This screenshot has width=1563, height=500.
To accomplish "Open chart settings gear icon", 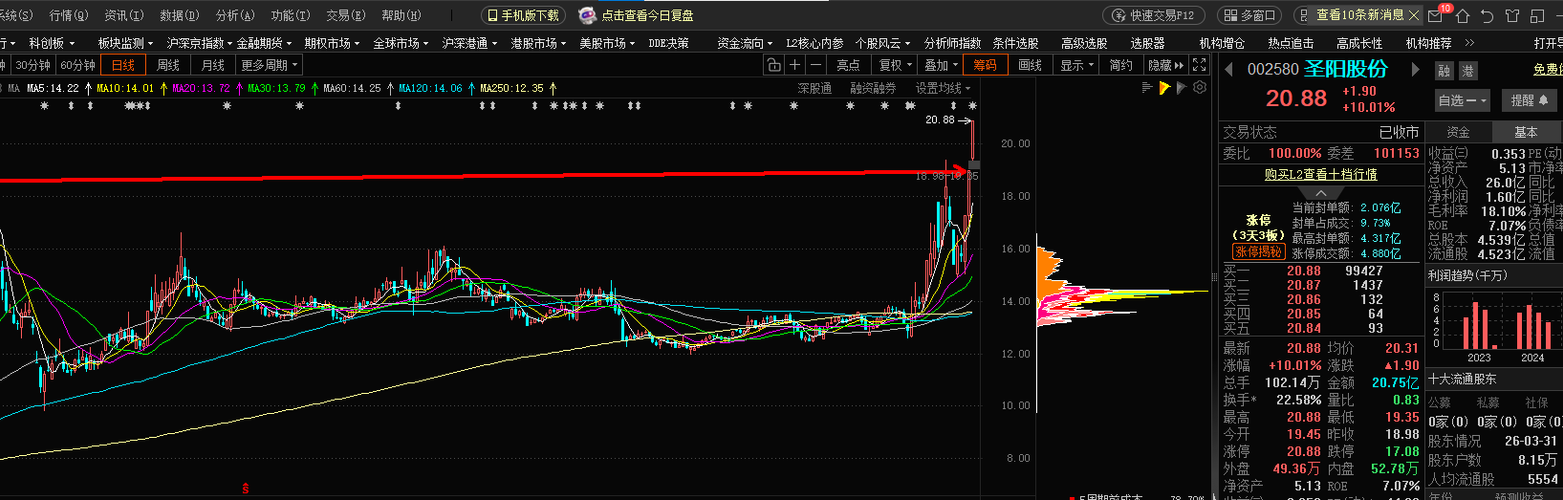I will click(1199, 88).
